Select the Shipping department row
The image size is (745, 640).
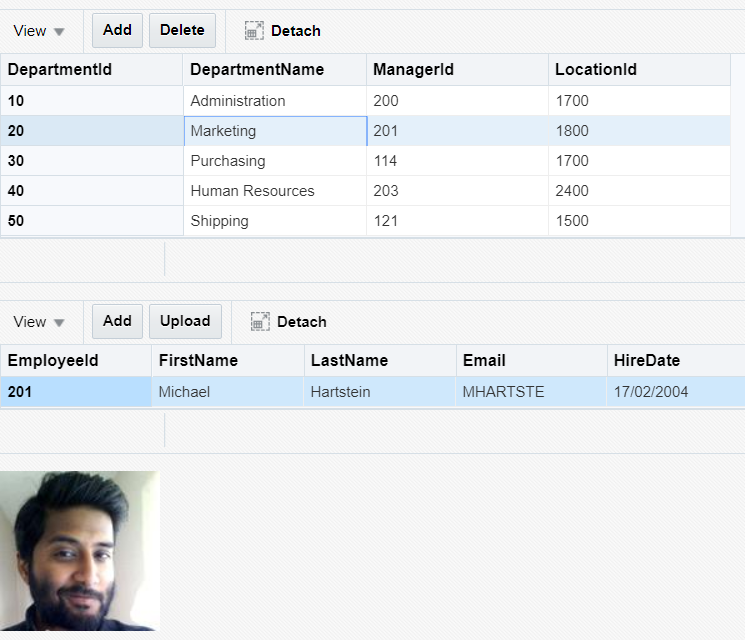[365, 220]
